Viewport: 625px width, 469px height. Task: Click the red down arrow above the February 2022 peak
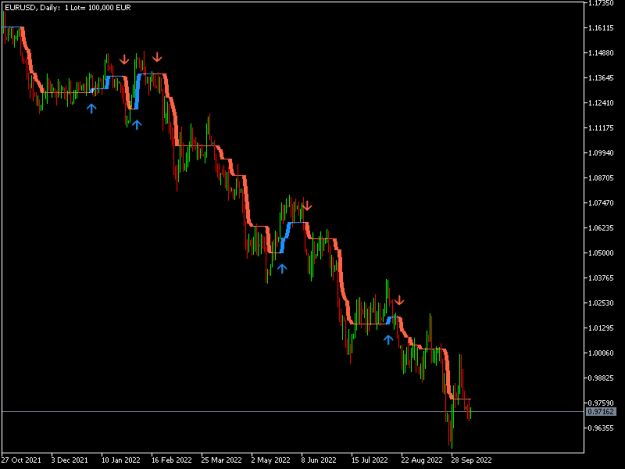157,57
